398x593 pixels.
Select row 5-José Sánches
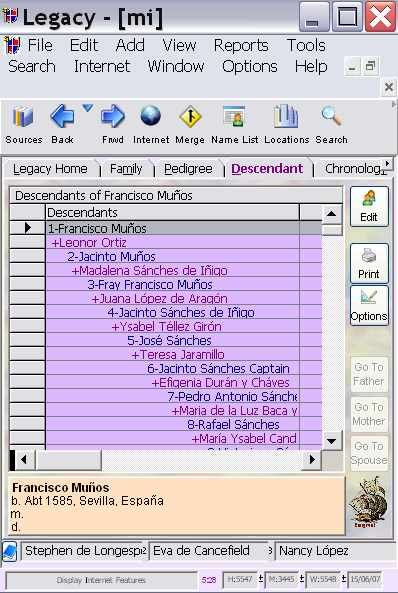coord(173,340)
